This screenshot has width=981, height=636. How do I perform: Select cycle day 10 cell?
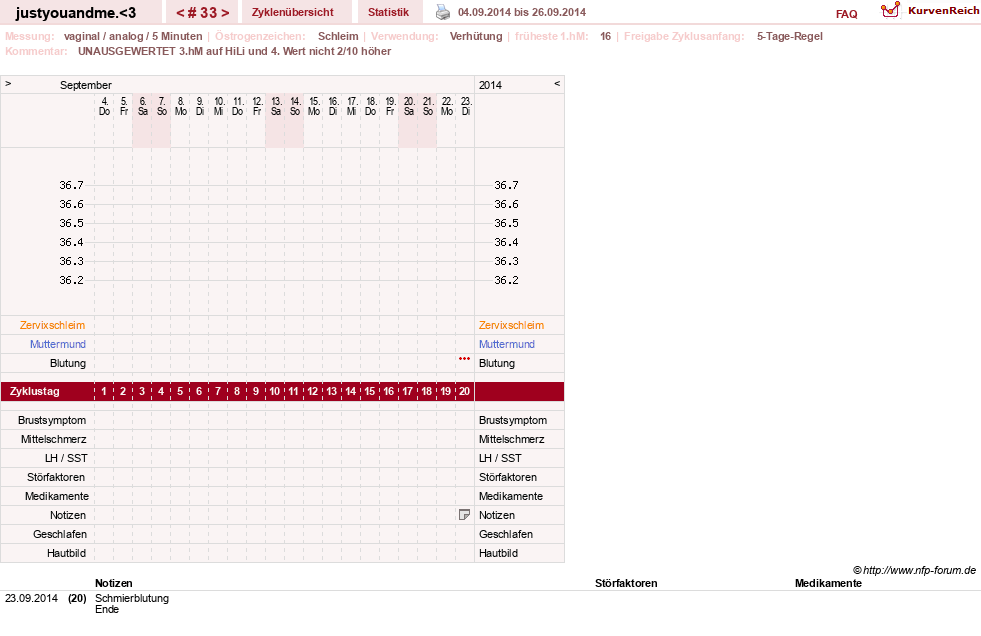click(275, 391)
